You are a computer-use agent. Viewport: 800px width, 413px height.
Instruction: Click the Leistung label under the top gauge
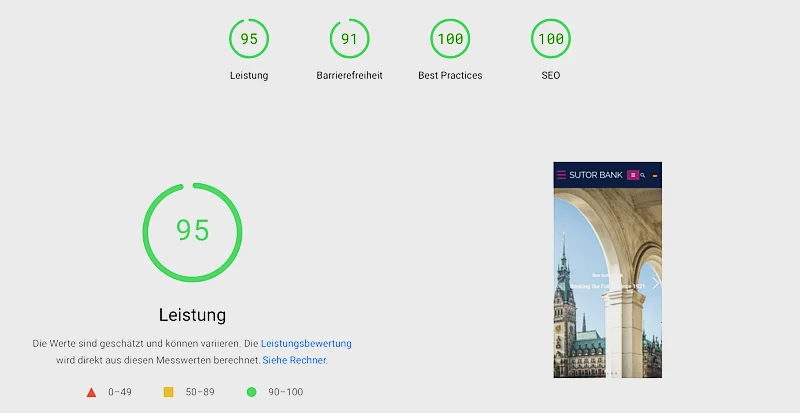pyautogui.click(x=249, y=76)
